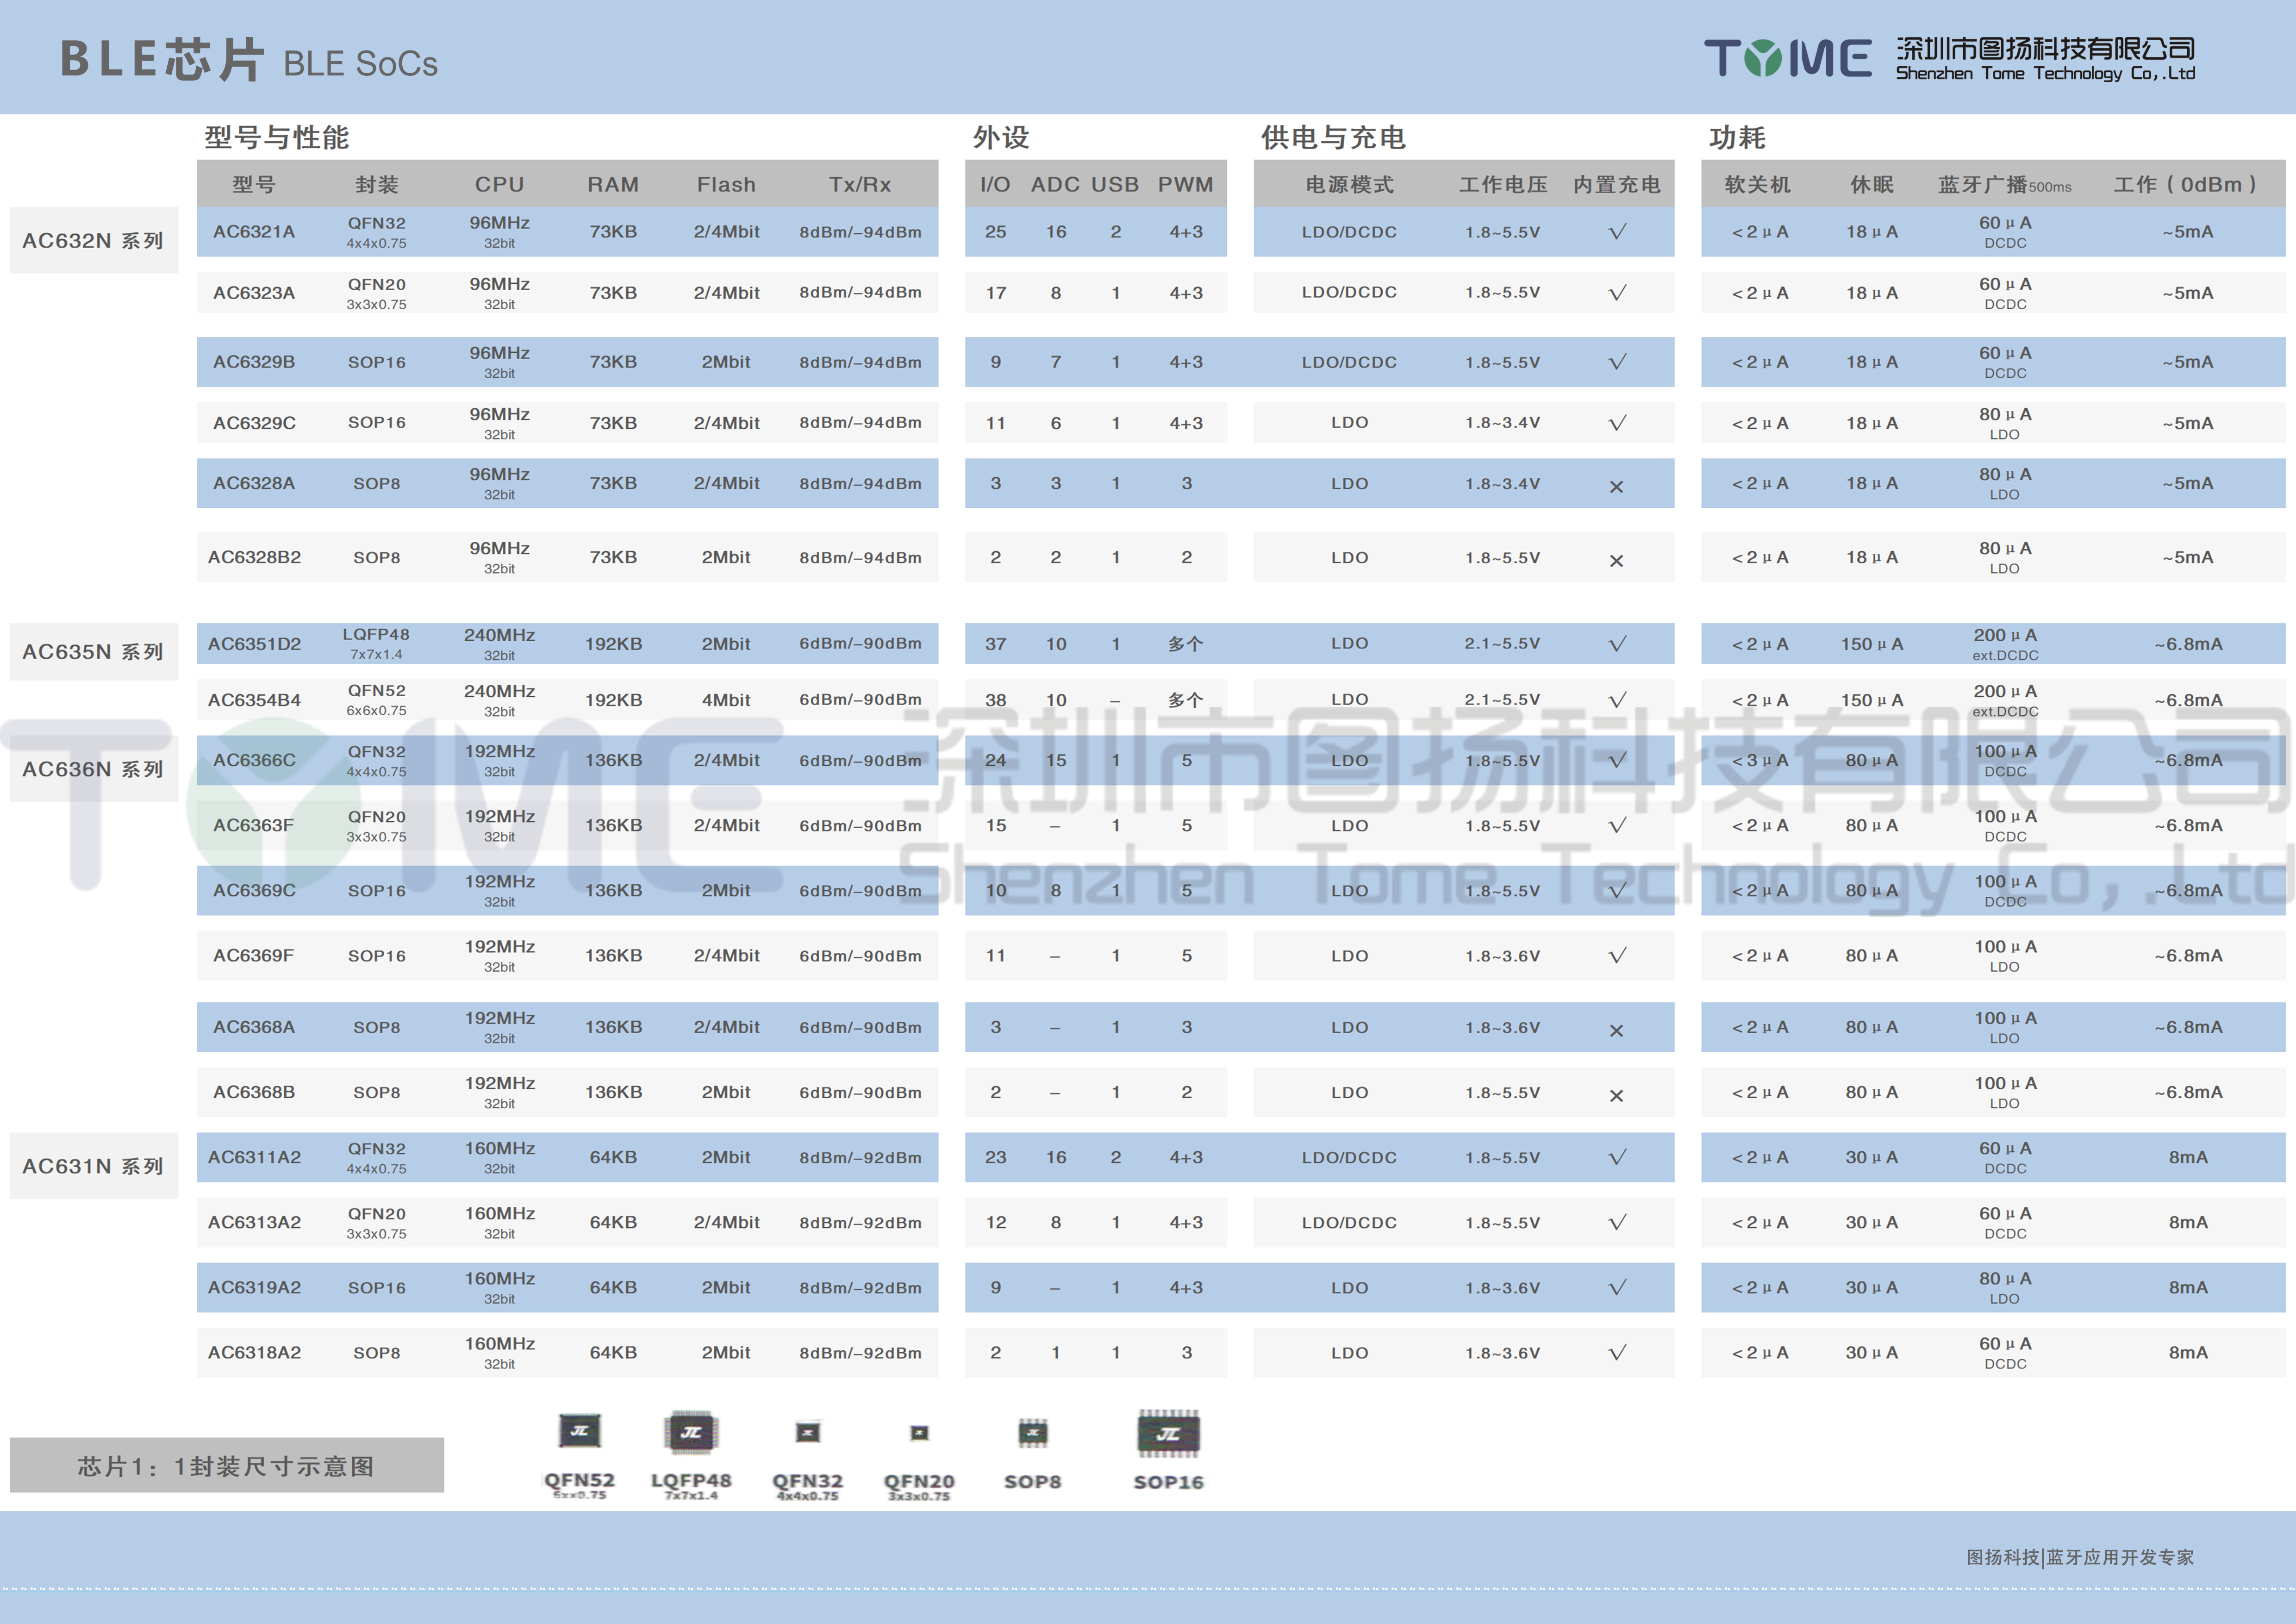Click the AC6323A model name

(x=254, y=293)
